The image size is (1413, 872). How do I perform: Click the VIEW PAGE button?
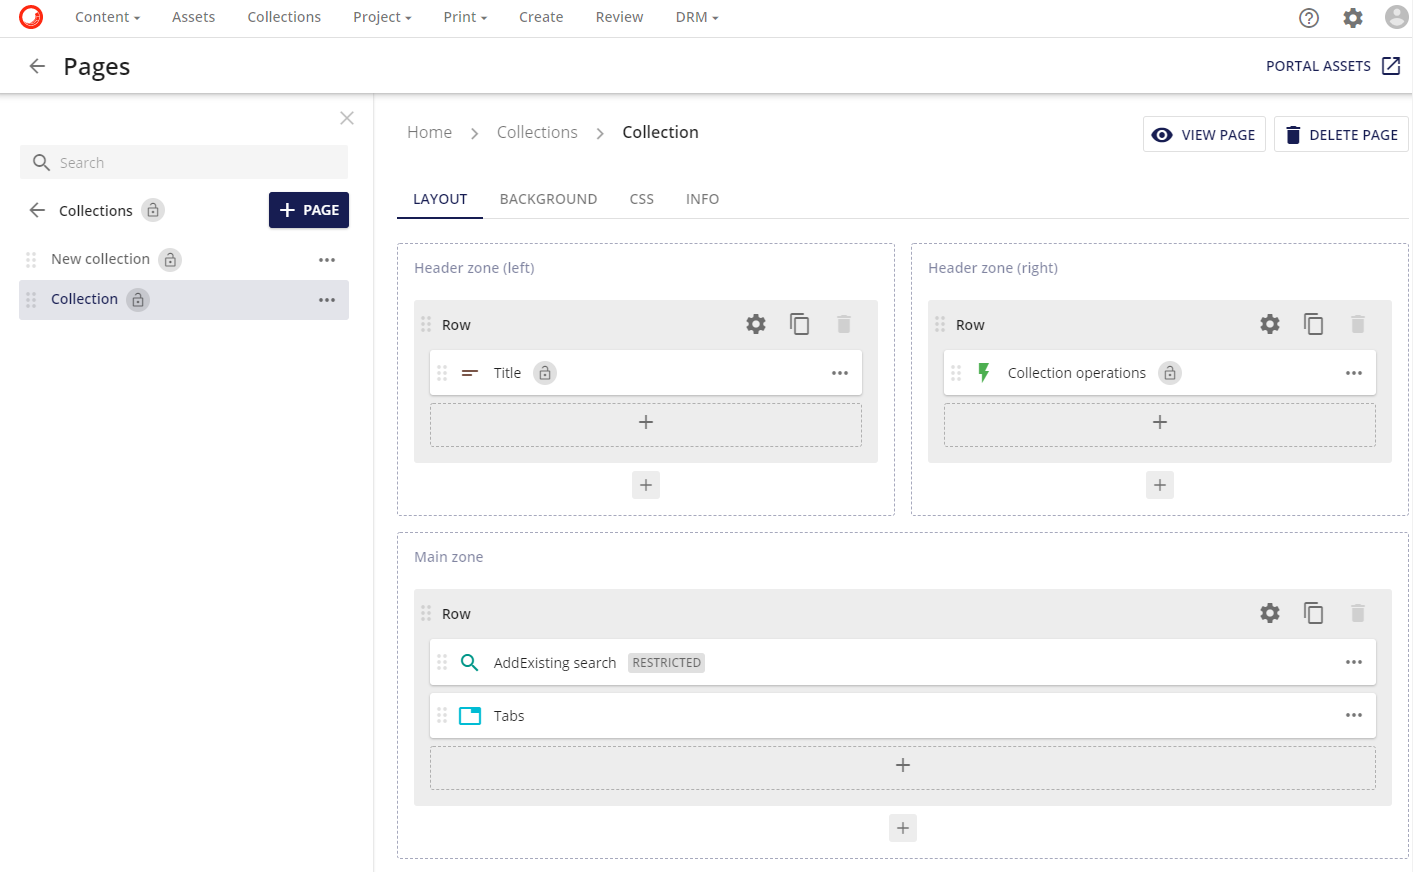click(1204, 134)
